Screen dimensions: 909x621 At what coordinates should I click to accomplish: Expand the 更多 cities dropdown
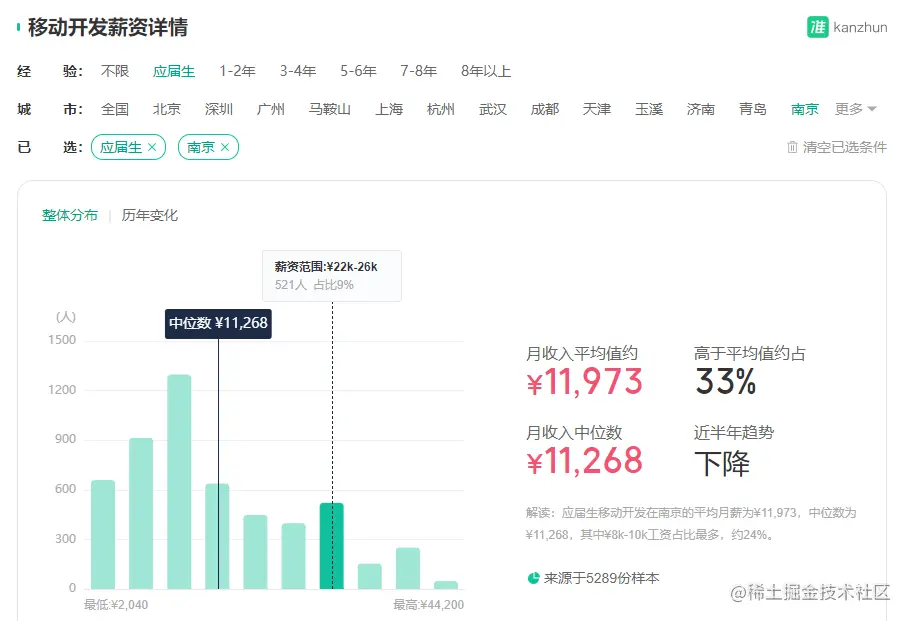coord(856,108)
